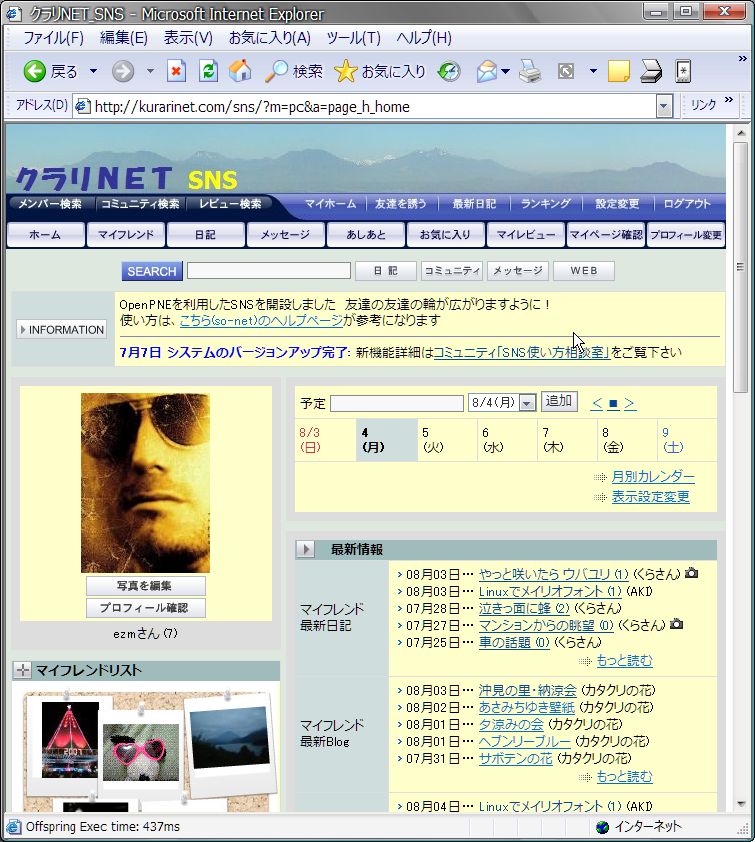Click the 予定 schedule text field
This screenshot has width=755, height=842.
[x=397, y=403]
